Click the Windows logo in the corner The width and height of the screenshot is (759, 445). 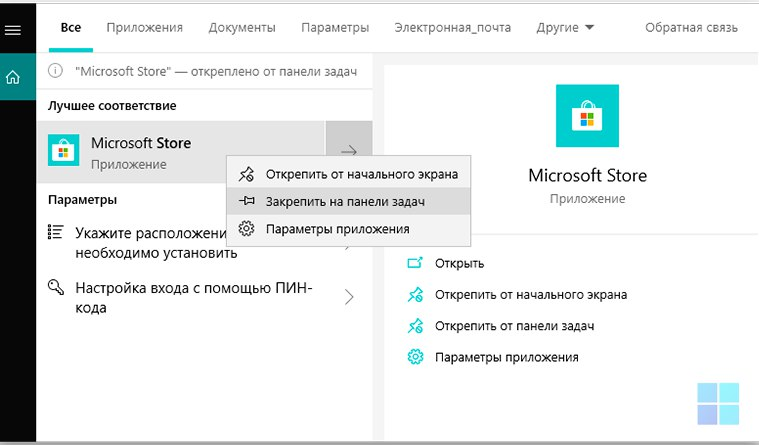(719, 403)
